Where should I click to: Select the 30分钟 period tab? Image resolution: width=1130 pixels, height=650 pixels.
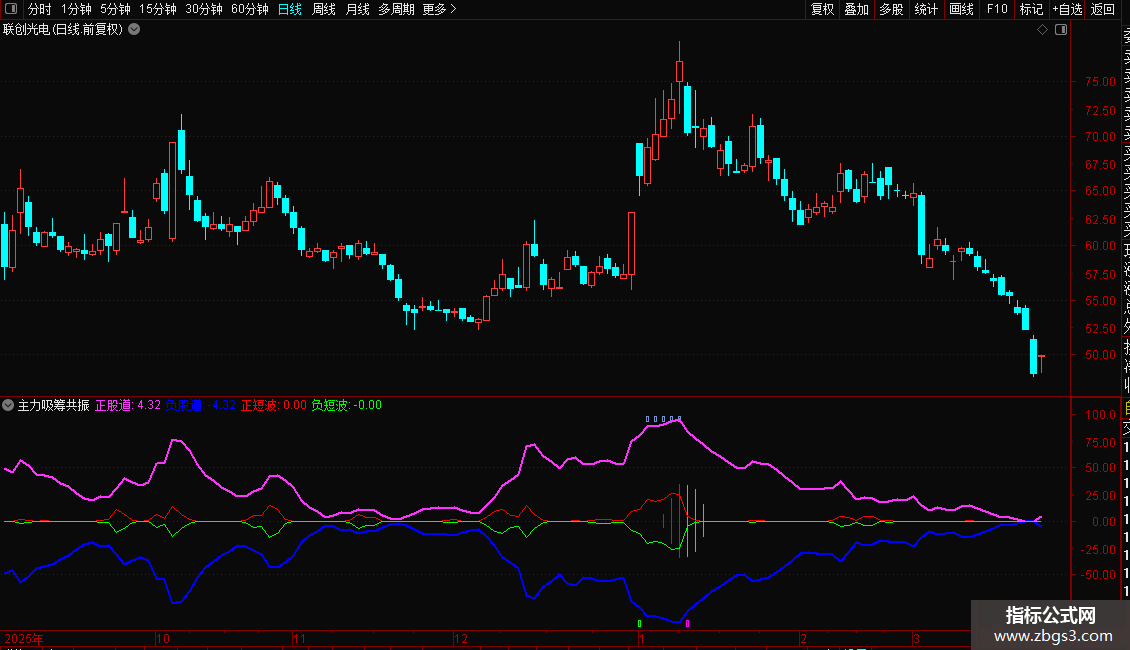(x=204, y=9)
